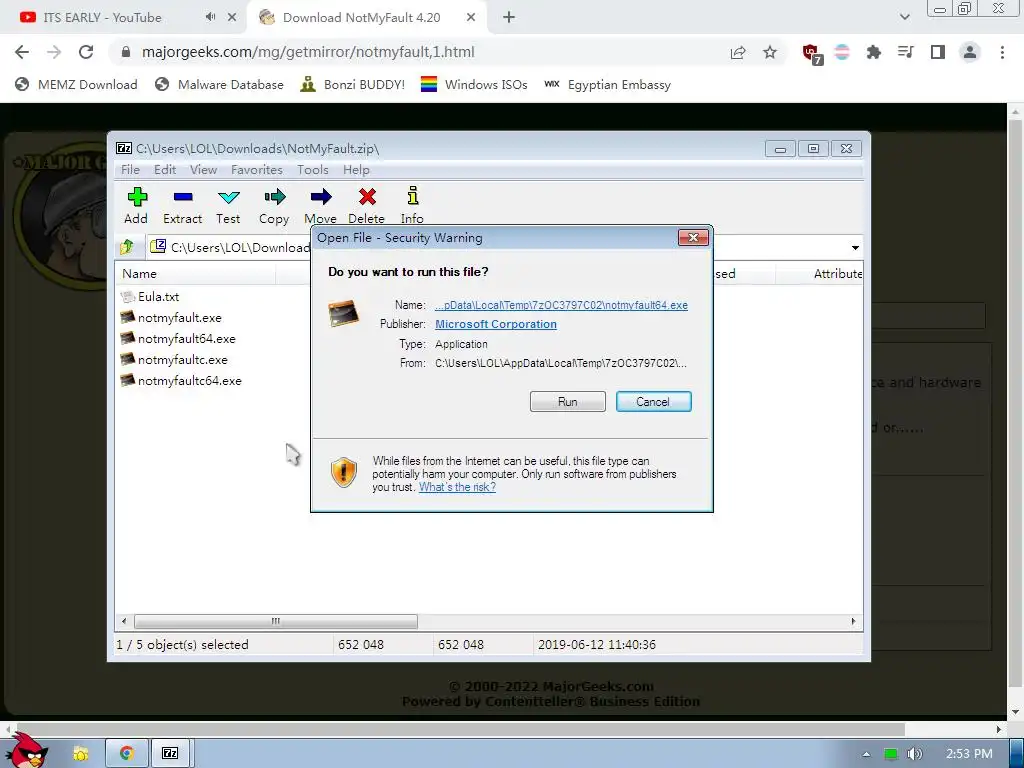Select the notmyfaultc64.exe file
This screenshot has width=1024, height=768.
[181, 380]
